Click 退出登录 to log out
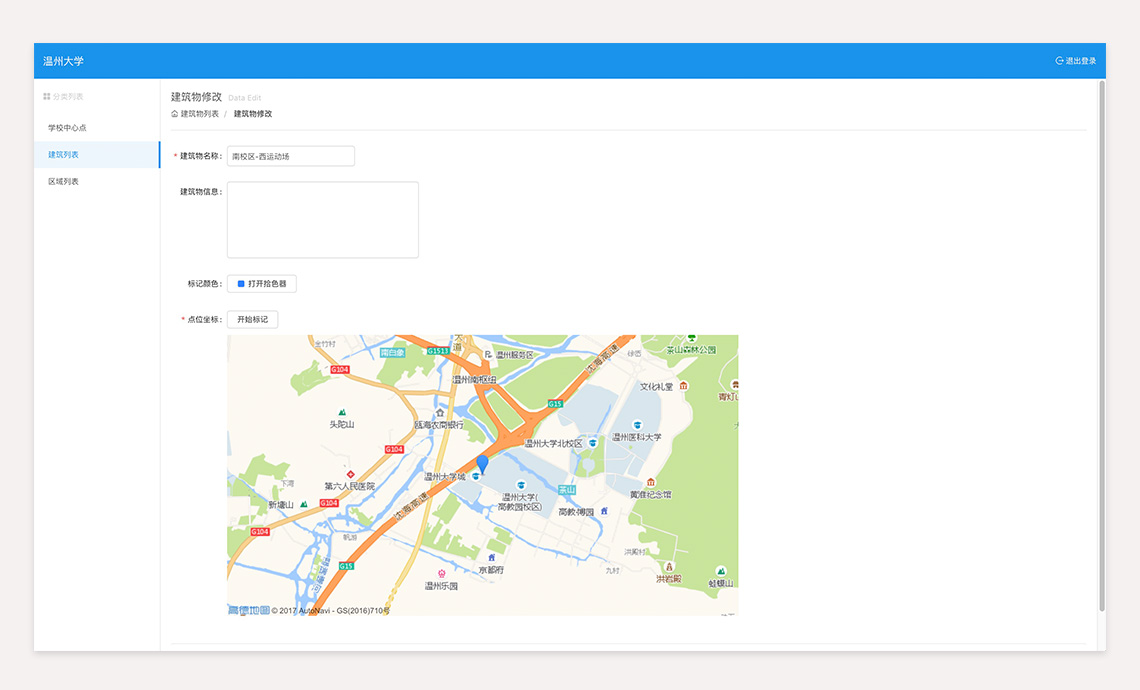The image size is (1140, 690). (x=1080, y=61)
